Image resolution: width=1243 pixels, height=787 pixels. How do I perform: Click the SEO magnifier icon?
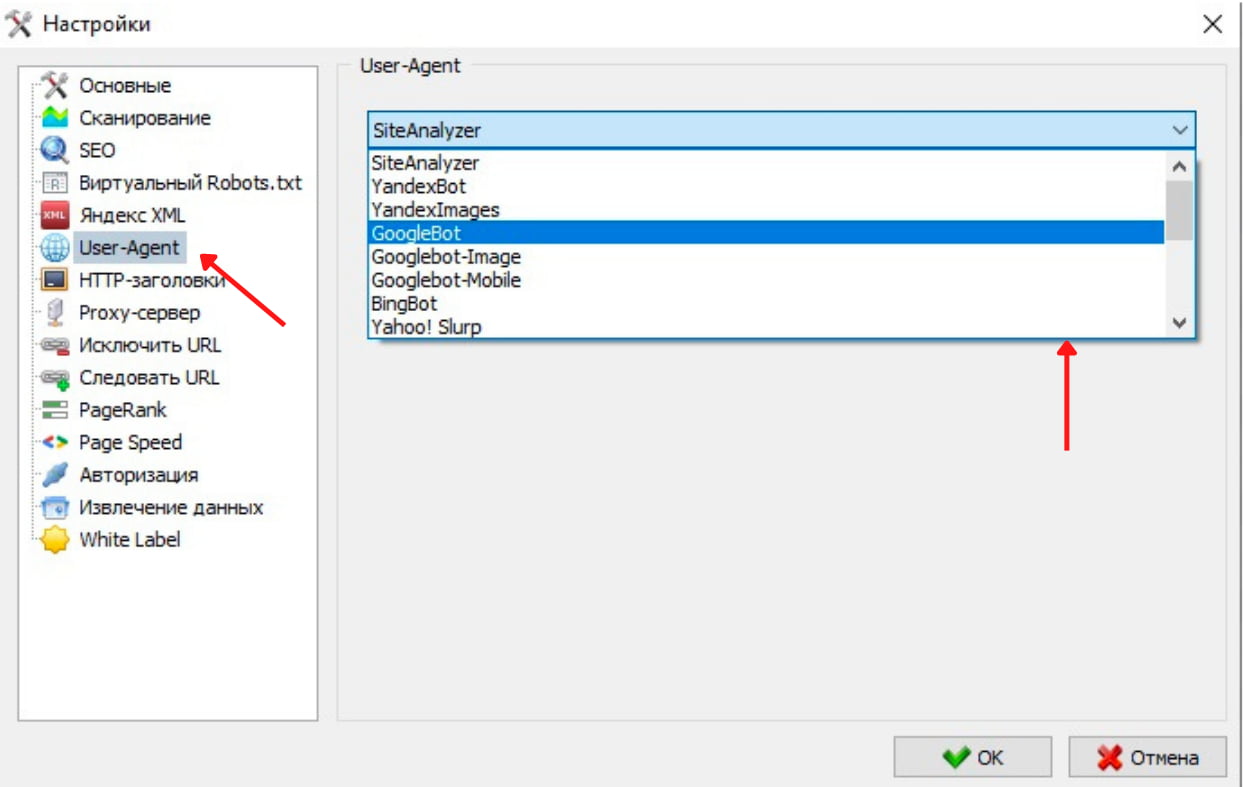(x=55, y=150)
